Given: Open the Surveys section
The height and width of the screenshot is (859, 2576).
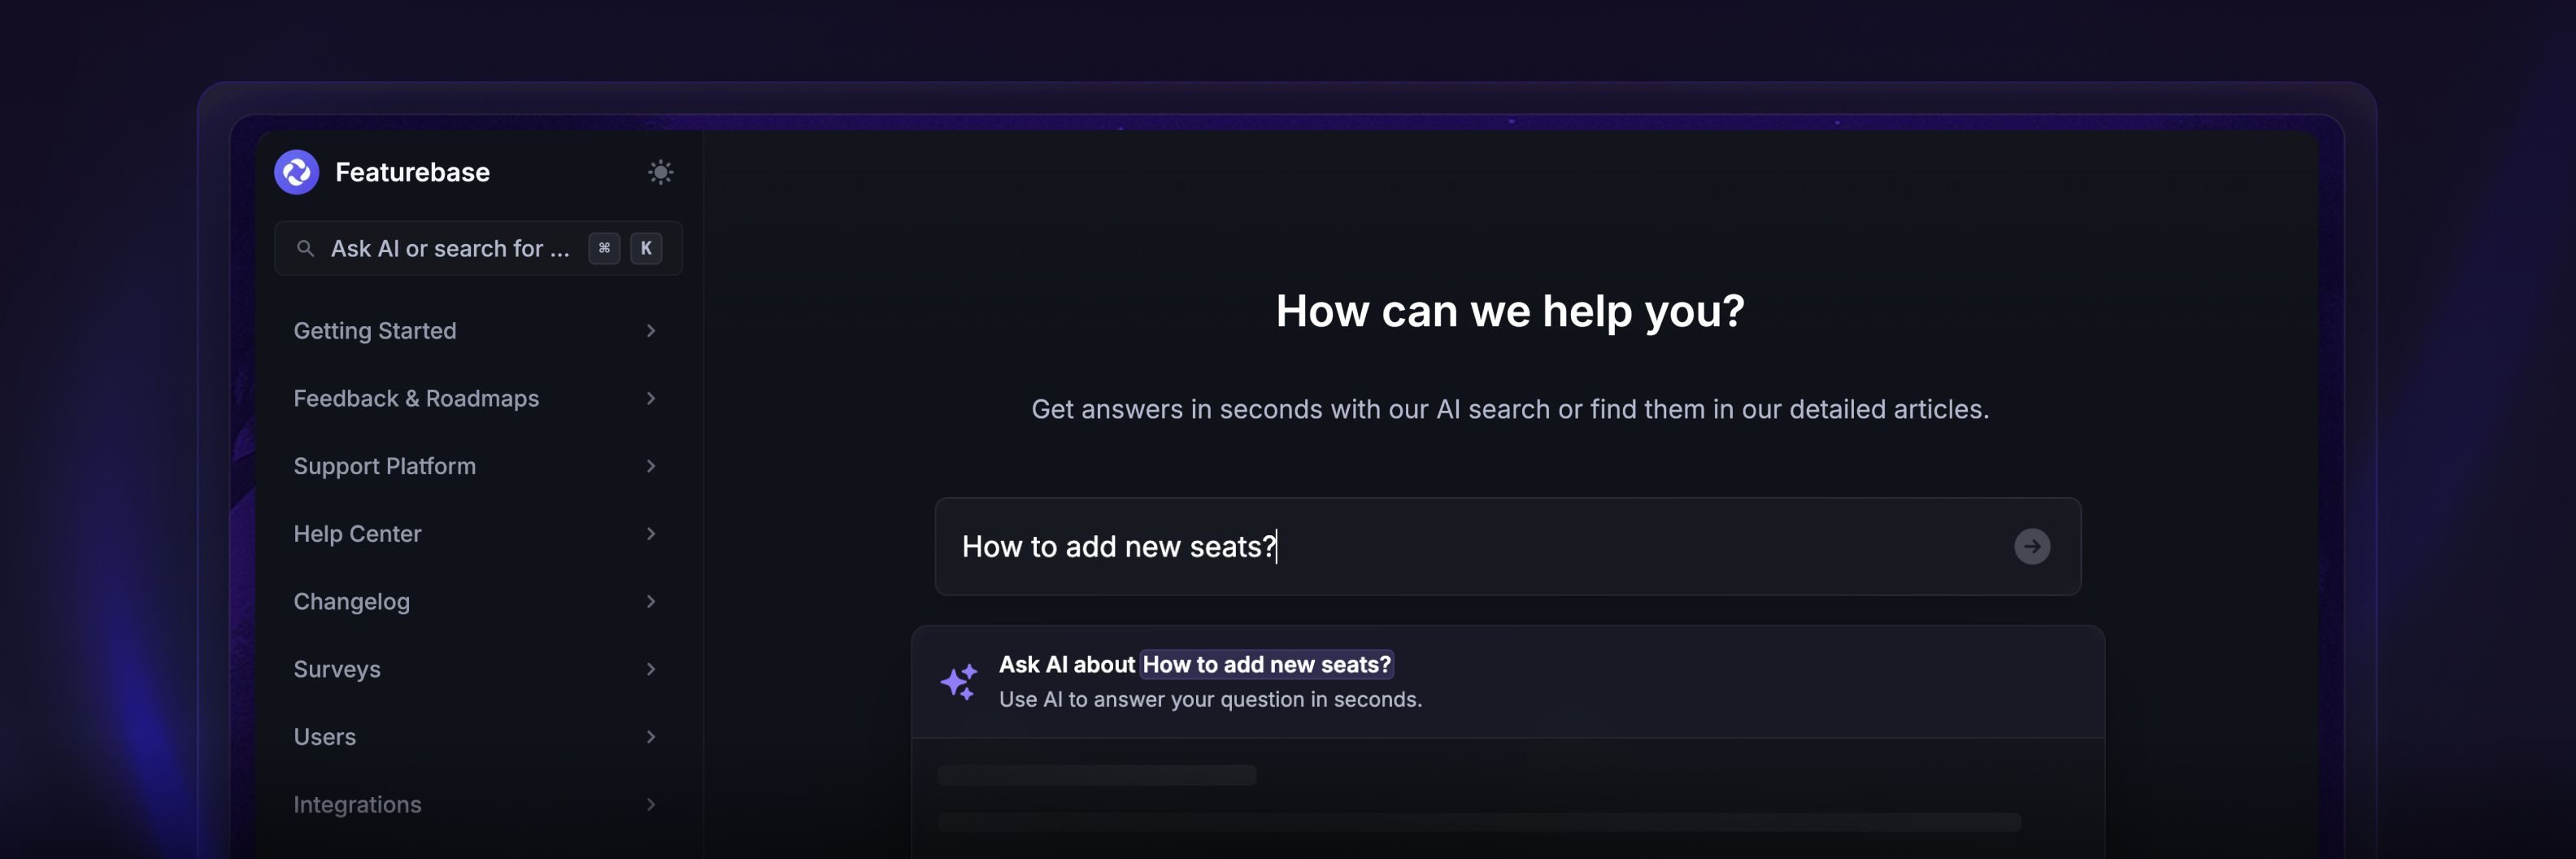Looking at the screenshot, I should (x=337, y=669).
